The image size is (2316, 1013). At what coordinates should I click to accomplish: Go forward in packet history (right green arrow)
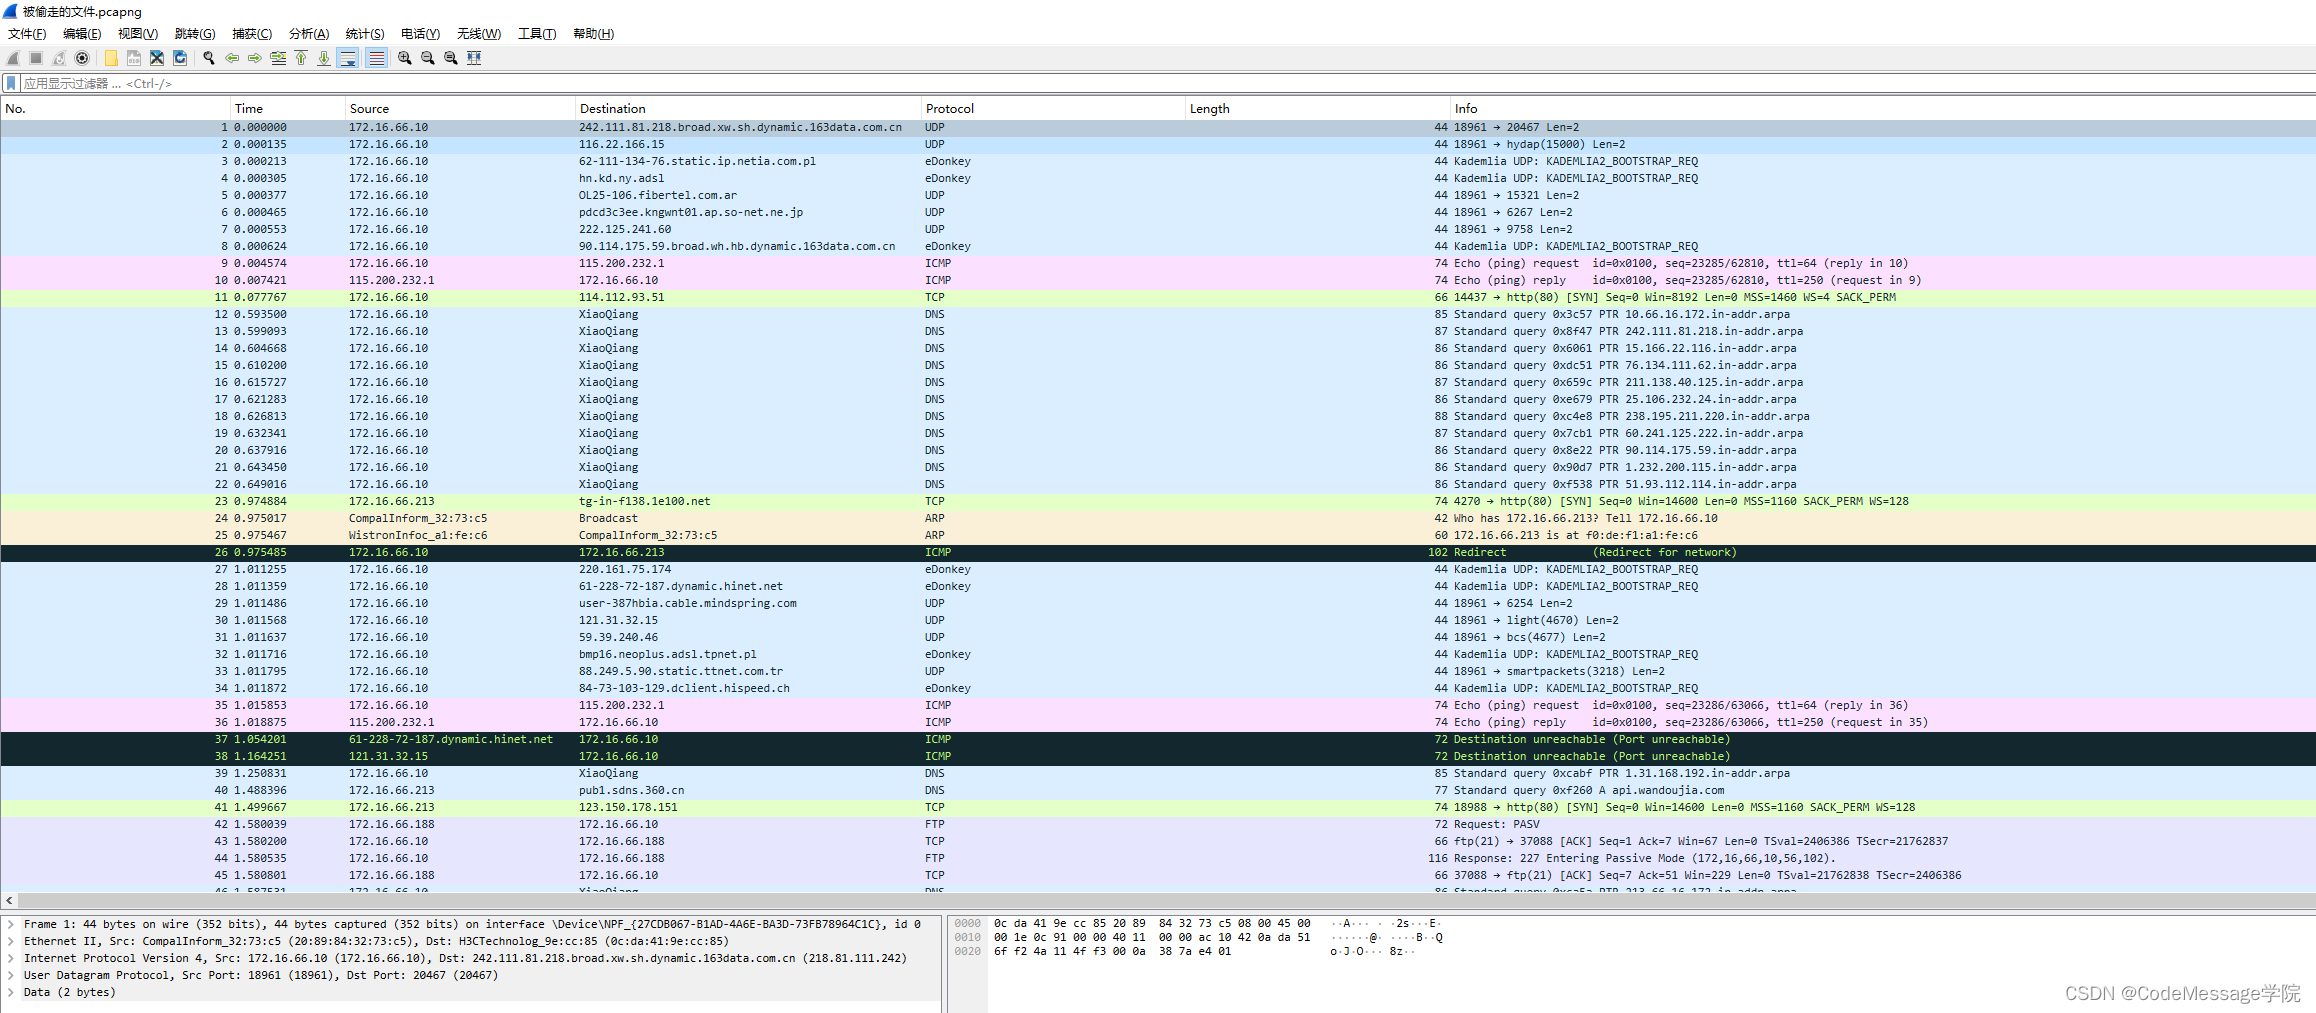click(255, 58)
